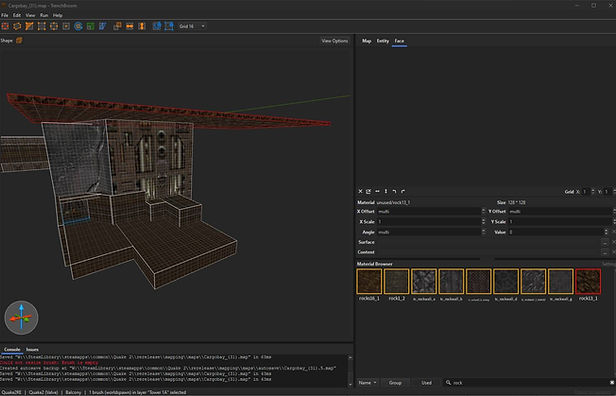Click the Angle input field
The image size is (616, 396).
pos(429,232)
